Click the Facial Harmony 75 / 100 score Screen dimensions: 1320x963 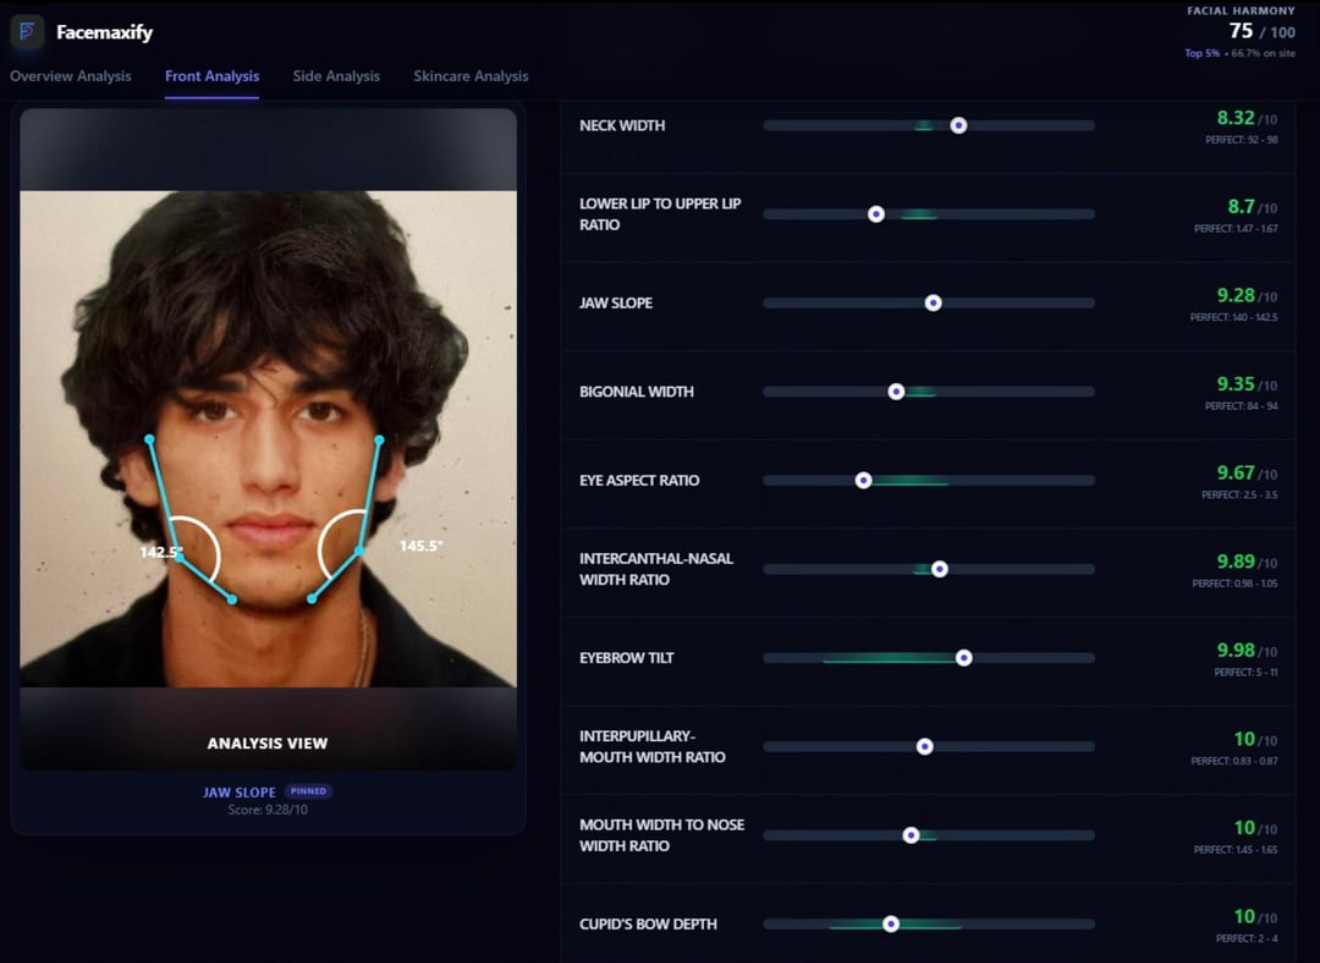coord(1262,31)
